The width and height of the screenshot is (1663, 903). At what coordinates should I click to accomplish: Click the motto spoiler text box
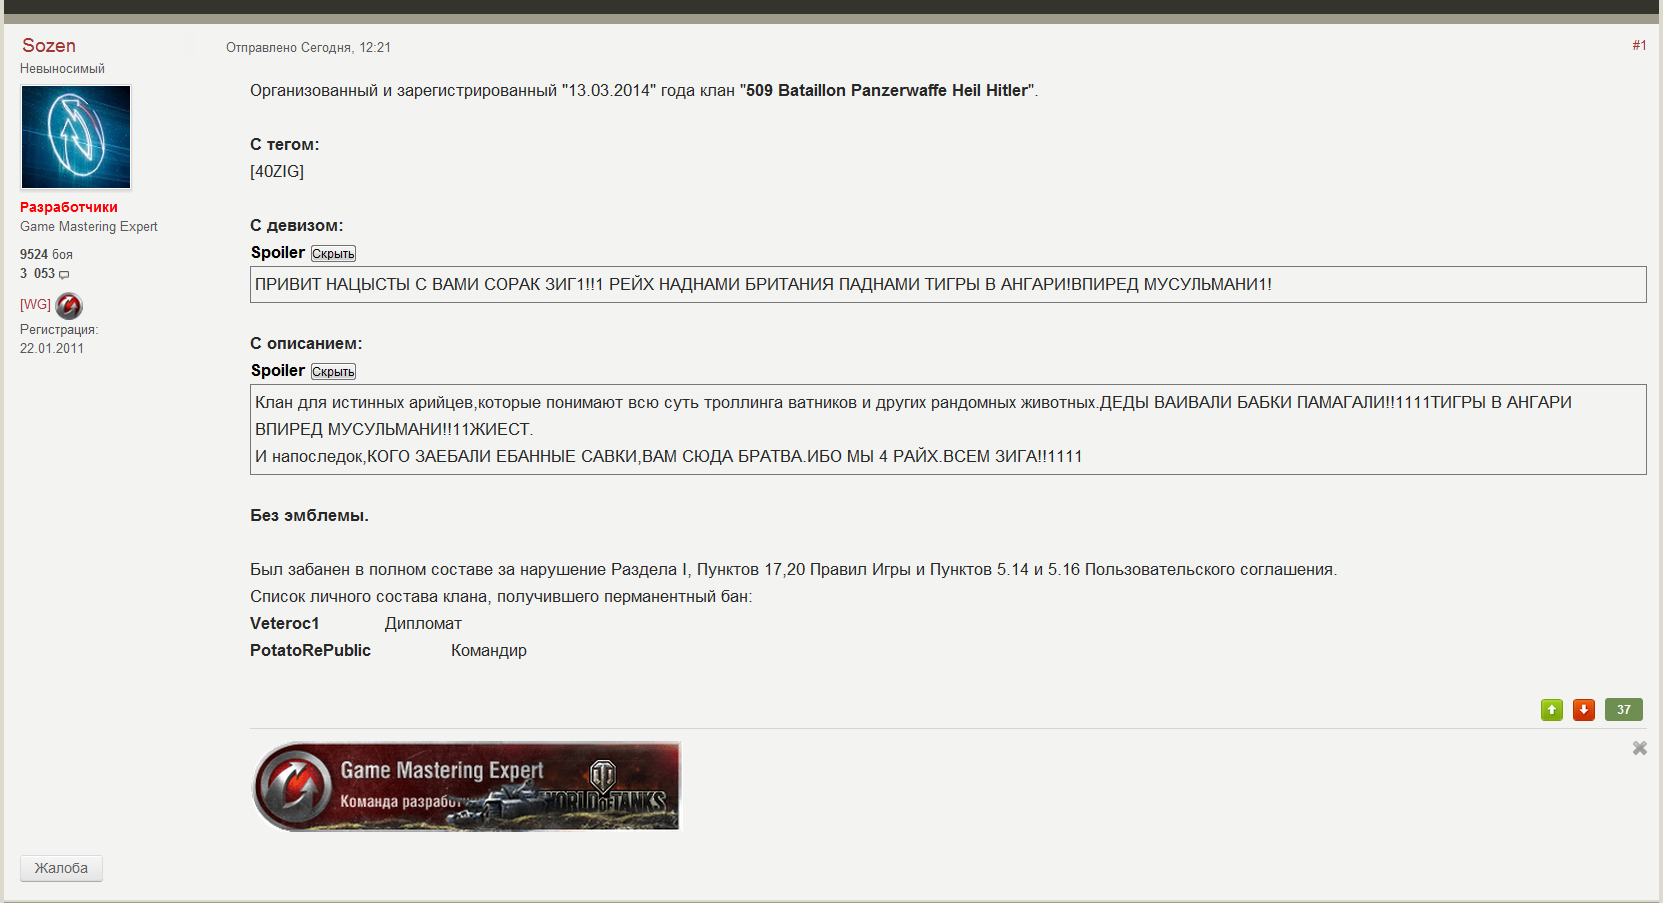coord(948,284)
